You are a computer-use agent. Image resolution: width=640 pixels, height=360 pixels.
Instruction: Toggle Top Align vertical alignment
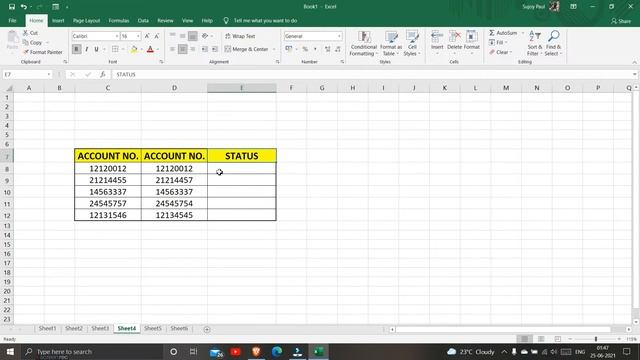tap(172, 36)
